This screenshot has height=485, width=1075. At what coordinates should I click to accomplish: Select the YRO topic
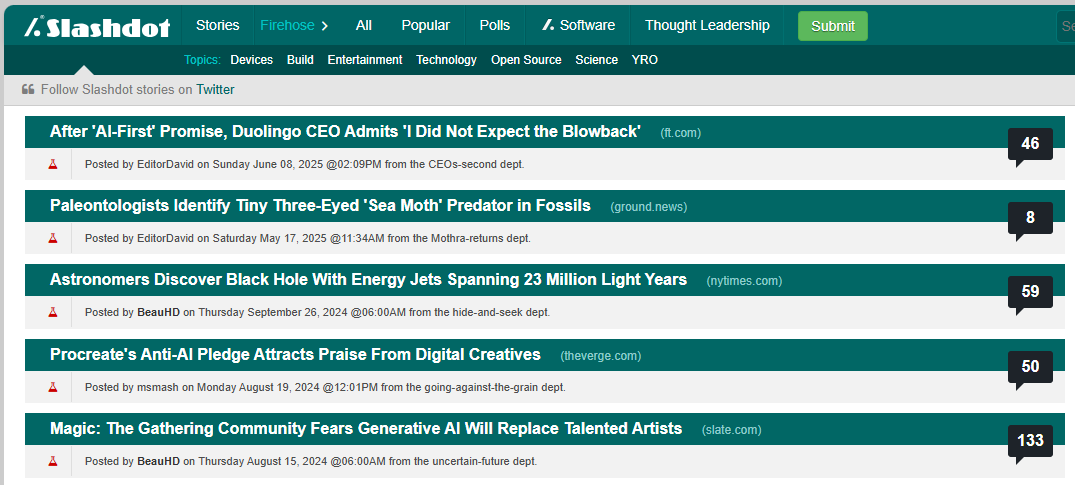pos(644,60)
